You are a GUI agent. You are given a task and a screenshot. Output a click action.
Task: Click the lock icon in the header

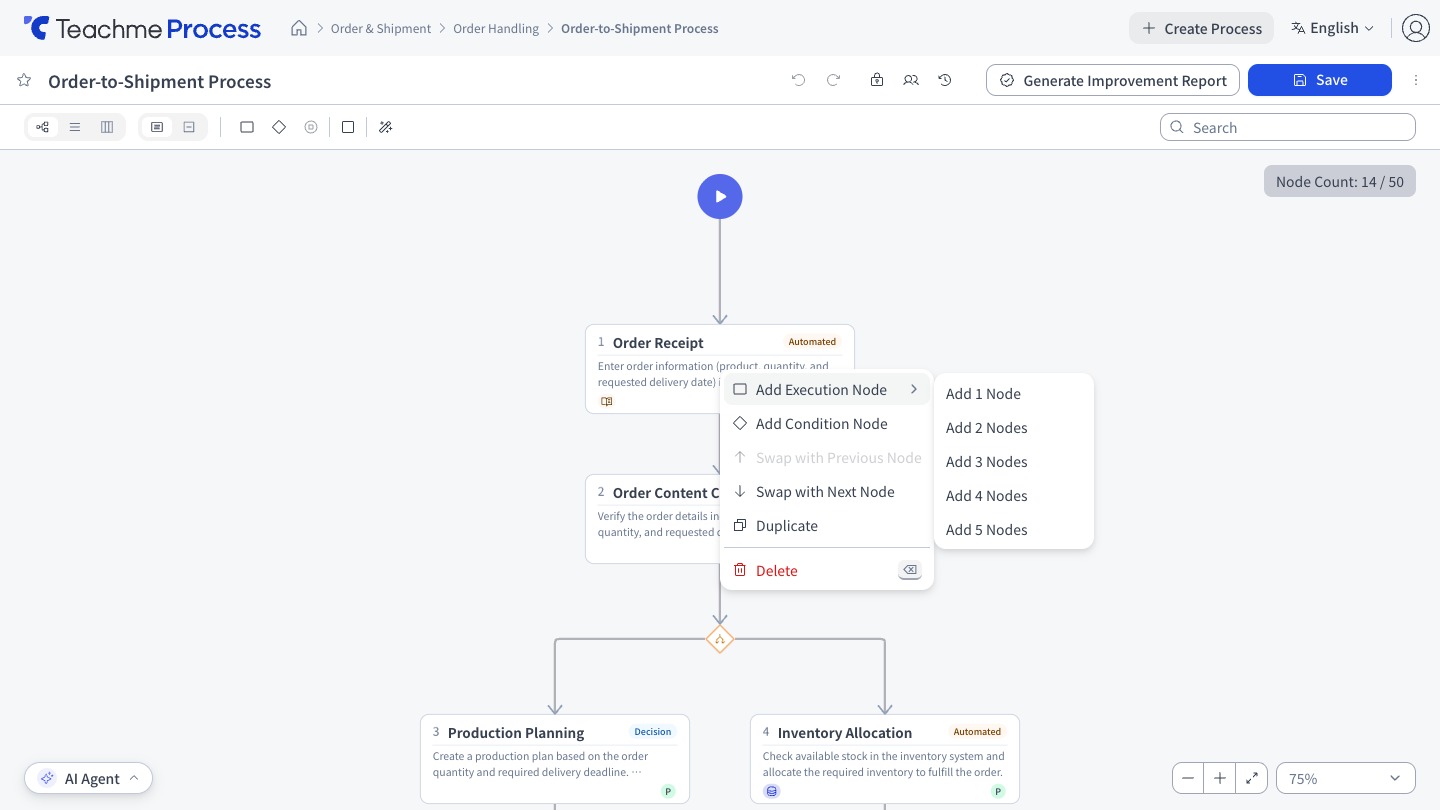(877, 80)
